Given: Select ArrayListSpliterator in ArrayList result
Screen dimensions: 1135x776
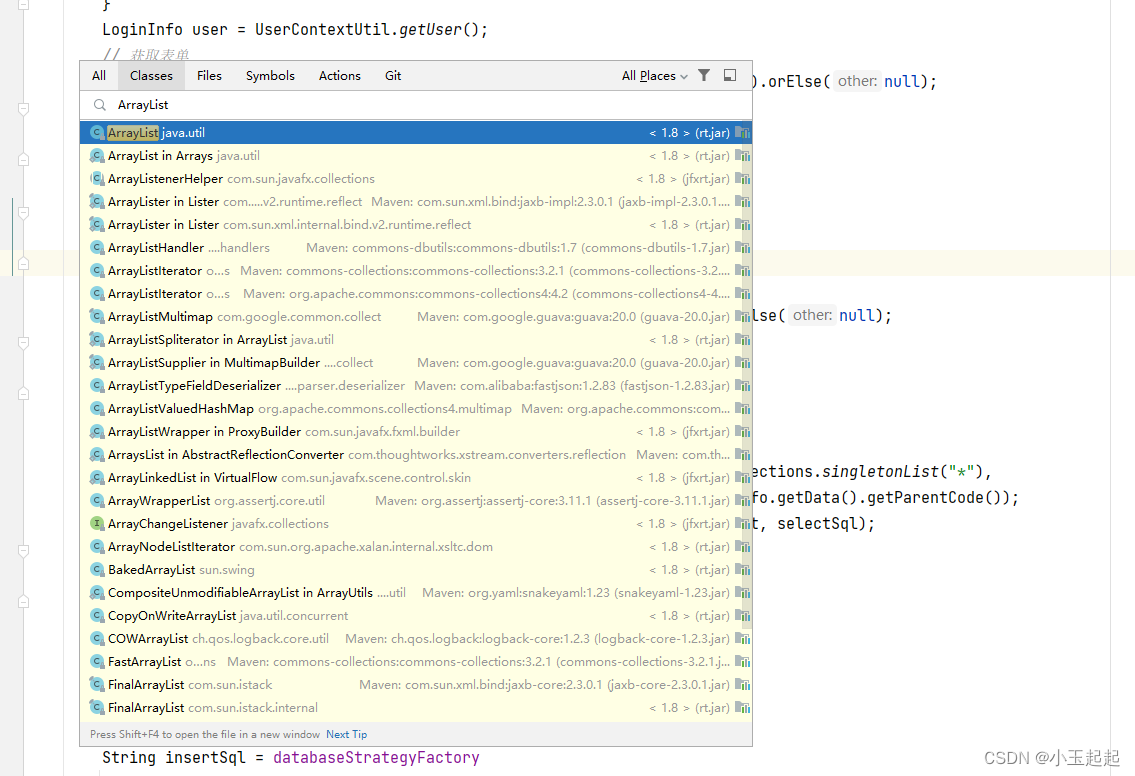Looking at the screenshot, I should coord(416,340).
